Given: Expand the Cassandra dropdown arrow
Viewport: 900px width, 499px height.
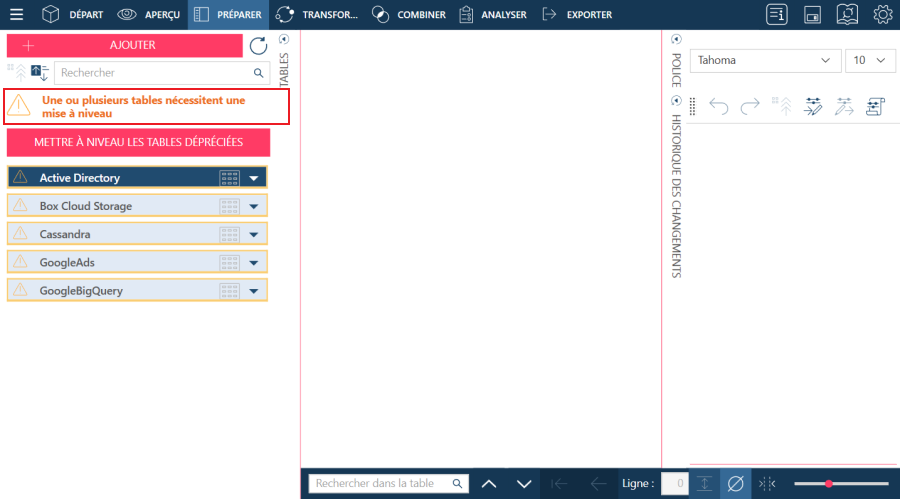Looking at the screenshot, I should tap(254, 234).
